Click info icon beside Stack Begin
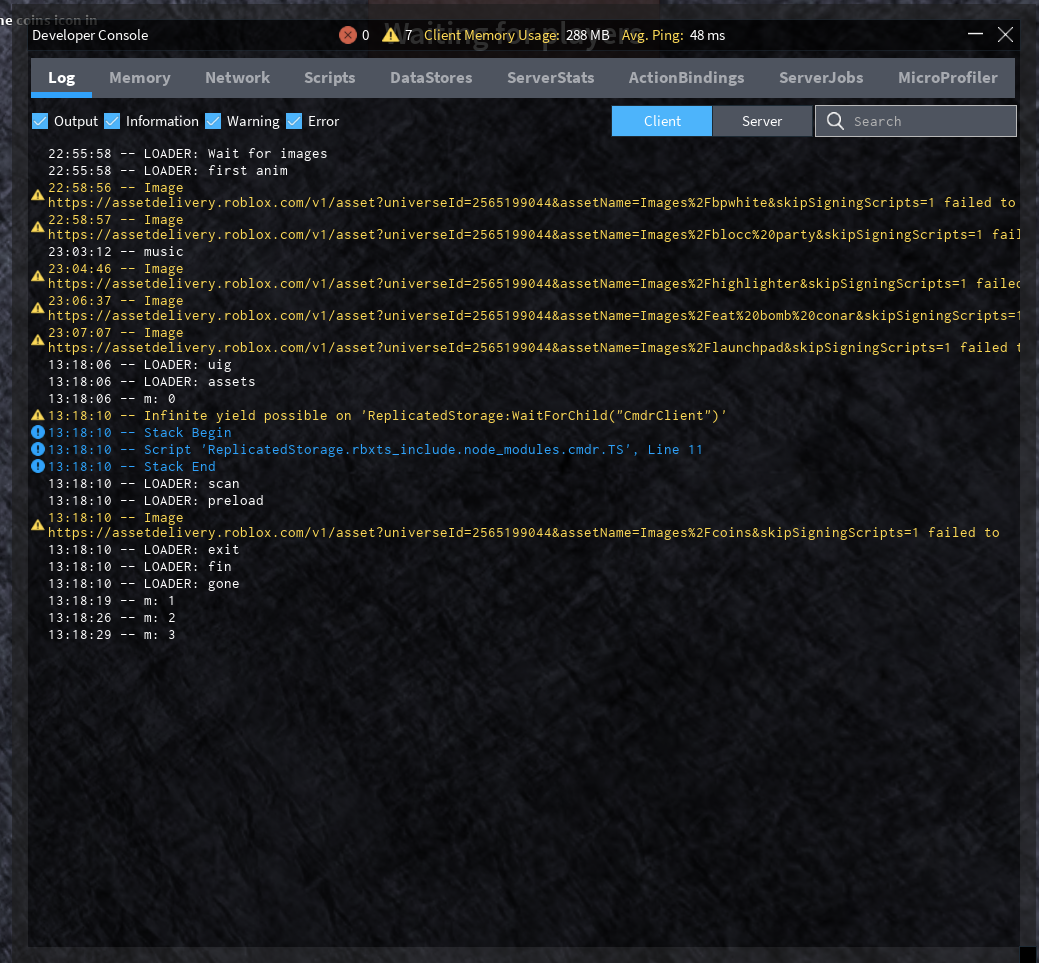 [x=38, y=432]
